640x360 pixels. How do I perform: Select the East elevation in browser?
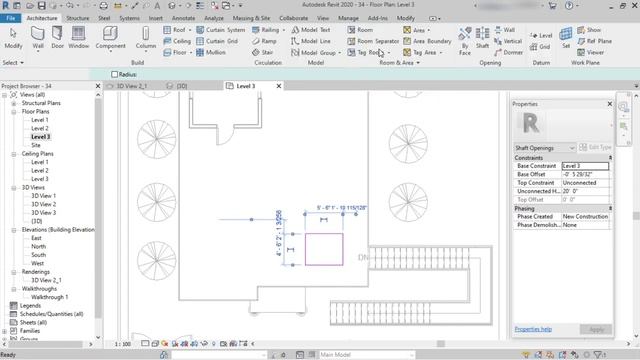(36, 238)
